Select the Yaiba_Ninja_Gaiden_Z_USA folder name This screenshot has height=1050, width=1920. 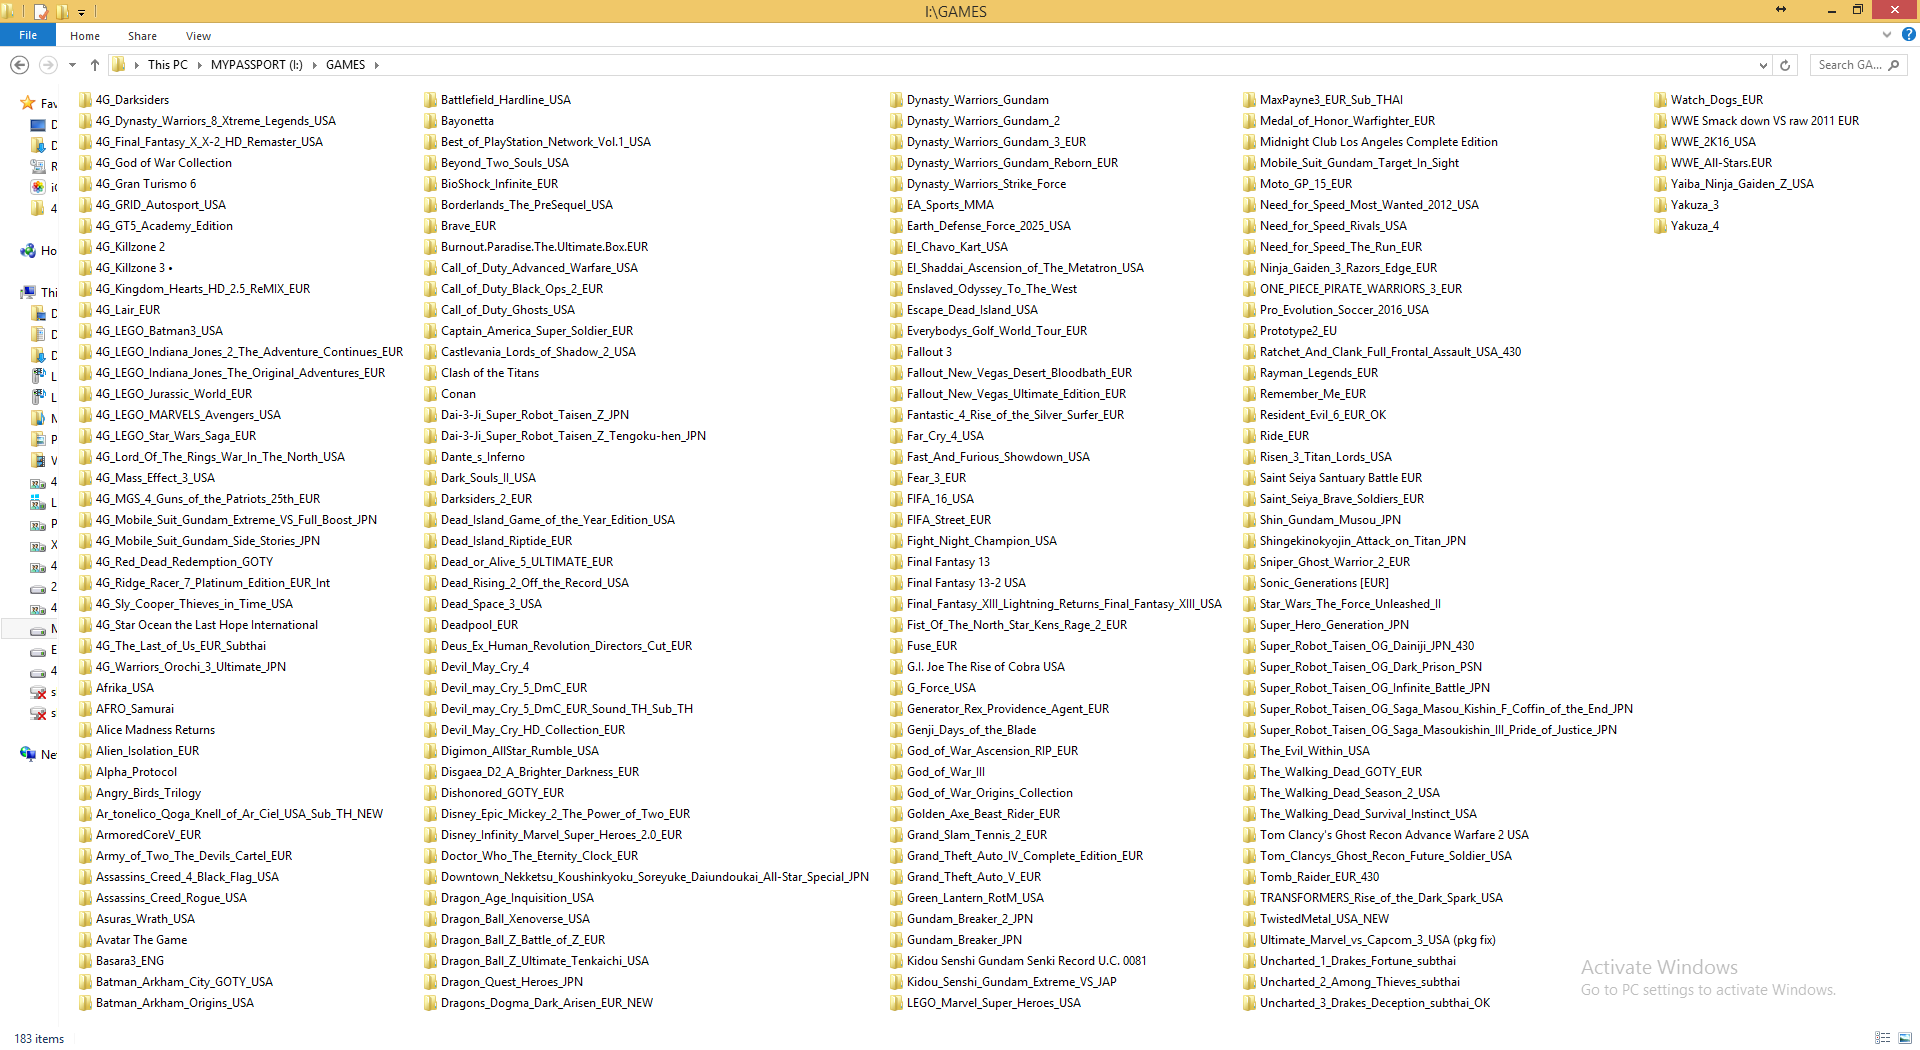[1743, 184]
